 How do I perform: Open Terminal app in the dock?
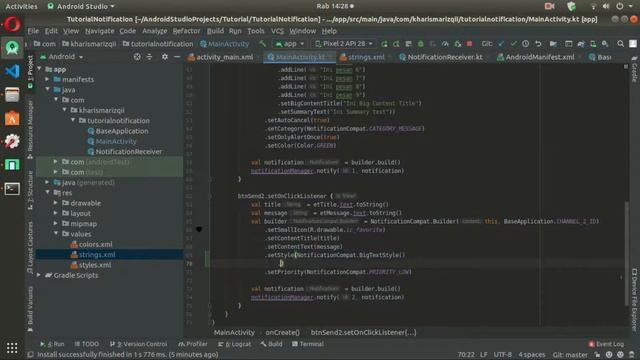click(12, 189)
